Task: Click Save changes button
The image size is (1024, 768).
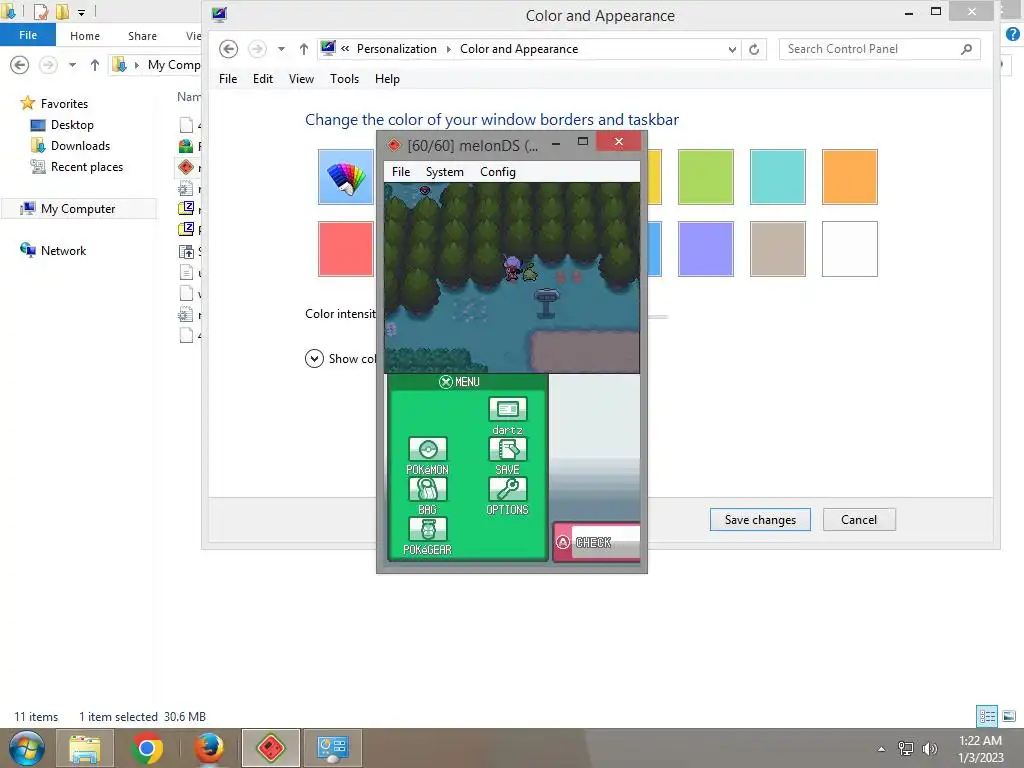Action: pyautogui.click(x=760, y=520)
